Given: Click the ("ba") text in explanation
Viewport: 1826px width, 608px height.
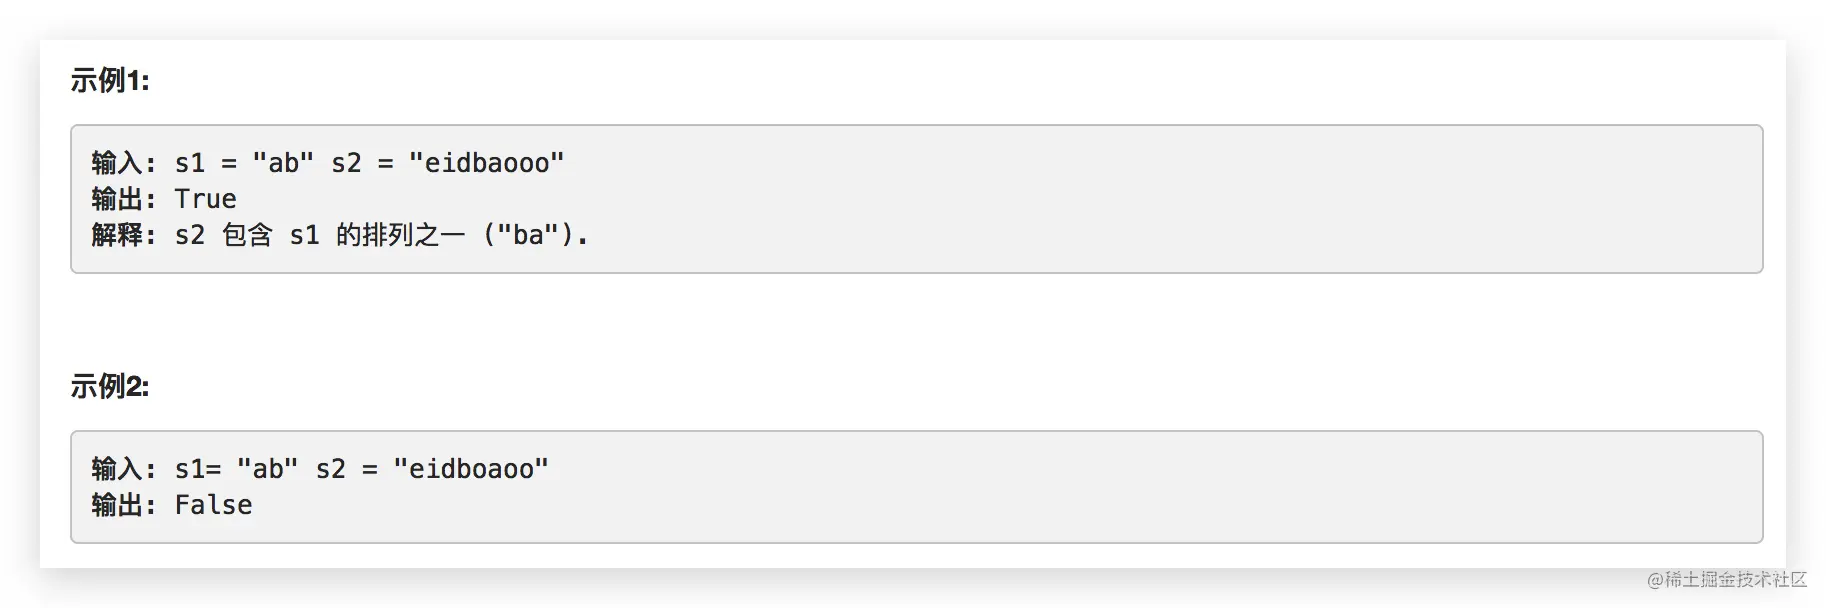Looking at the screenshot, I should (530, 235).
